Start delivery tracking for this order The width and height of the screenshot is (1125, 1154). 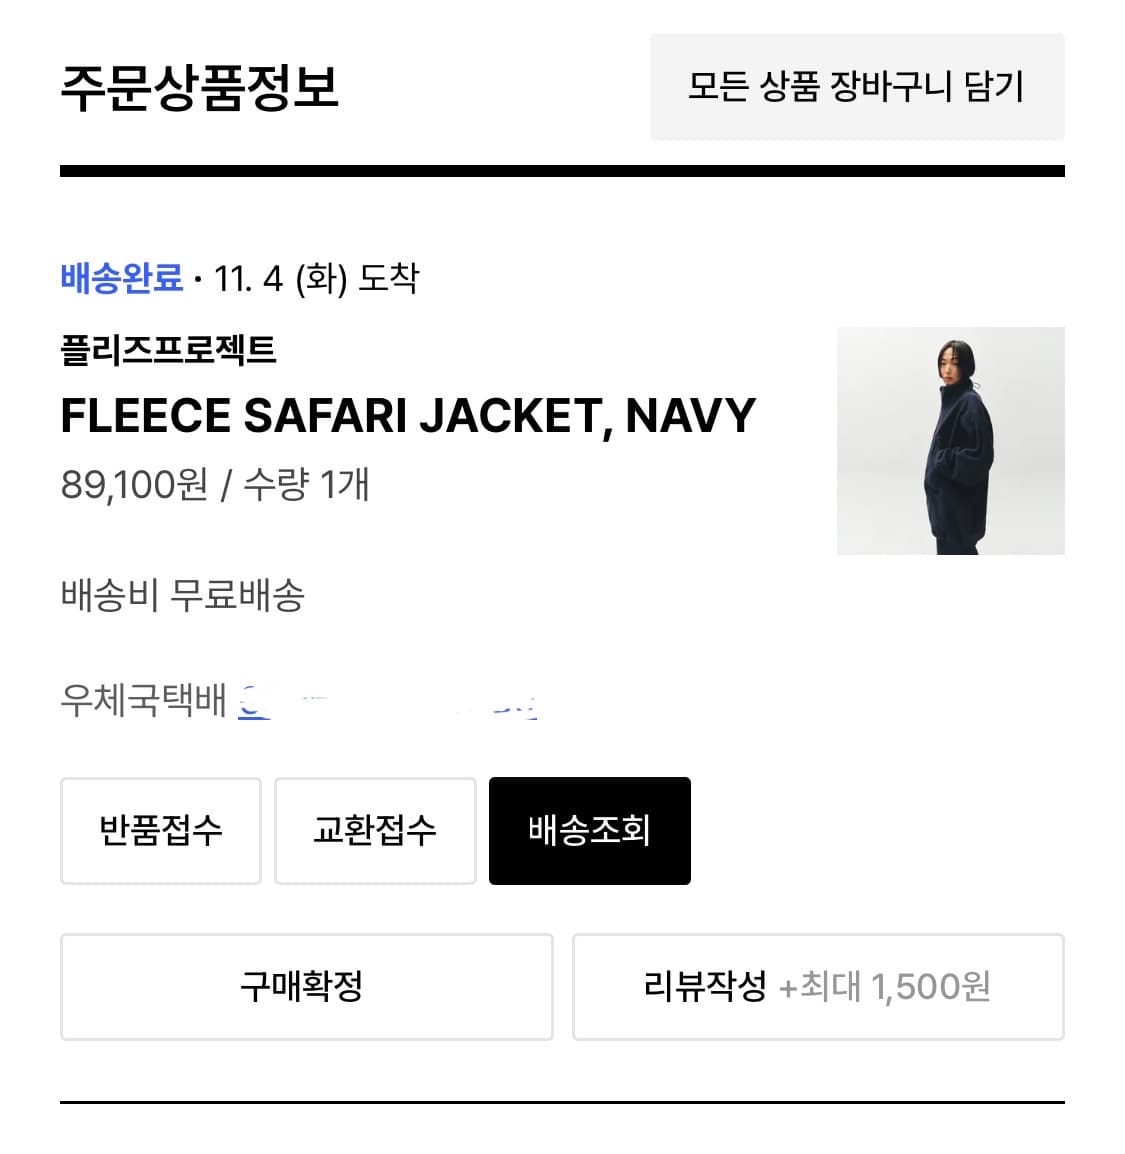(x=589, y=830)
